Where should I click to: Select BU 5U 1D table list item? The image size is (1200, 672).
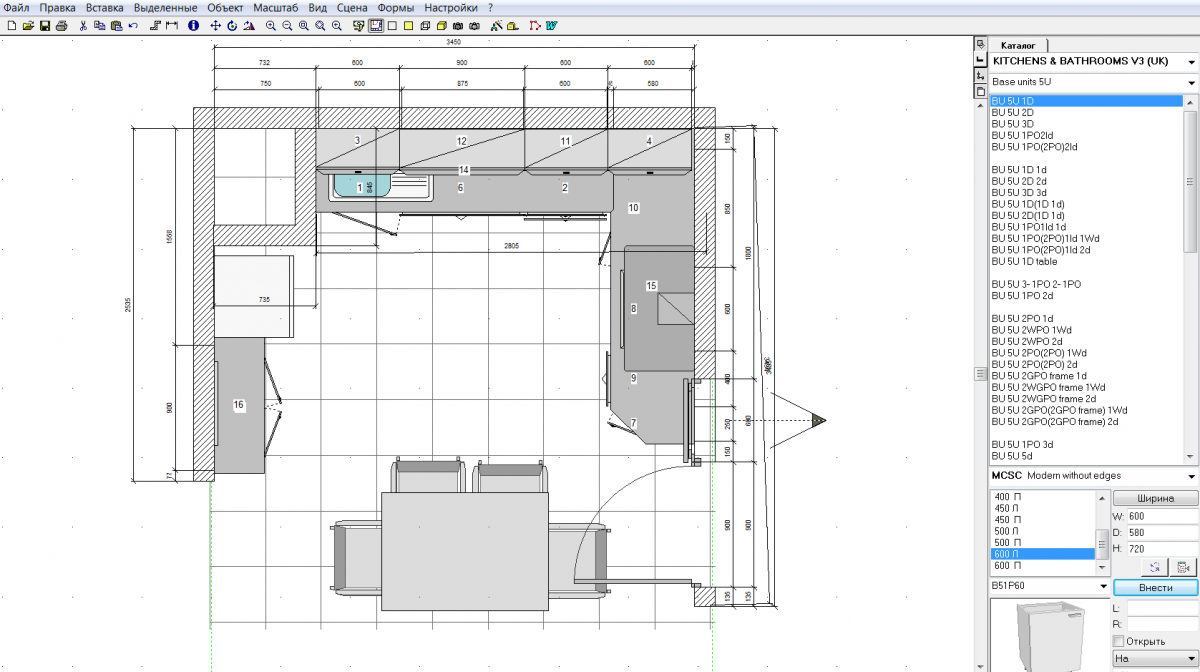1085,261
